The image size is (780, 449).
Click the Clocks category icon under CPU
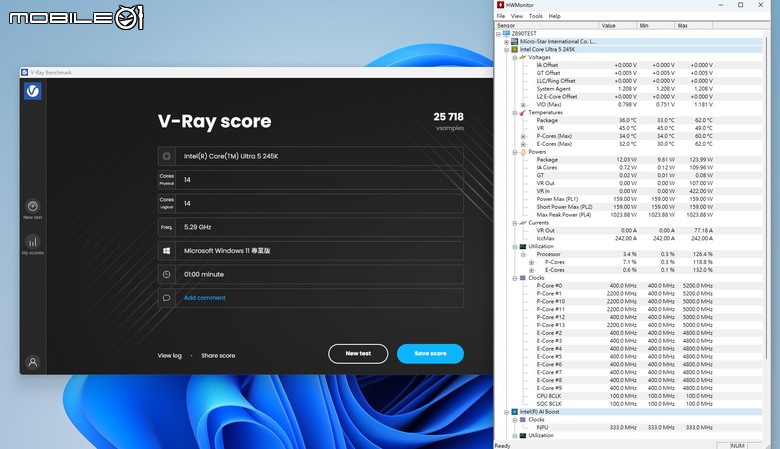pos(523,278)
